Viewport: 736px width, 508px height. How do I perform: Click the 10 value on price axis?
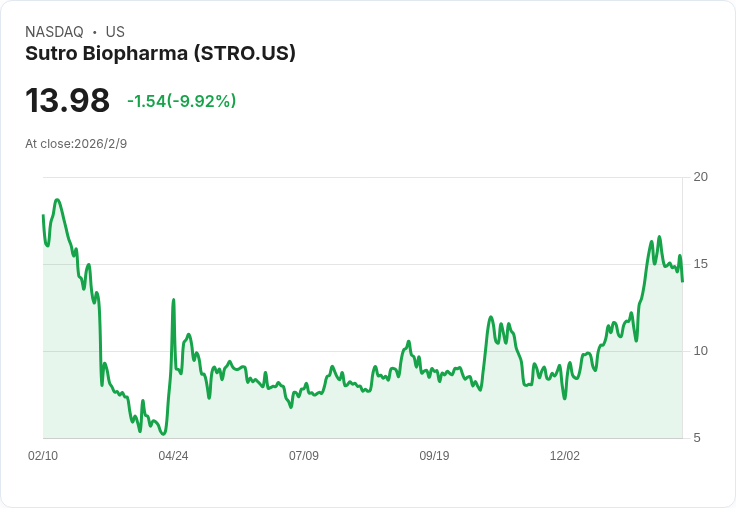click(700, 351)
